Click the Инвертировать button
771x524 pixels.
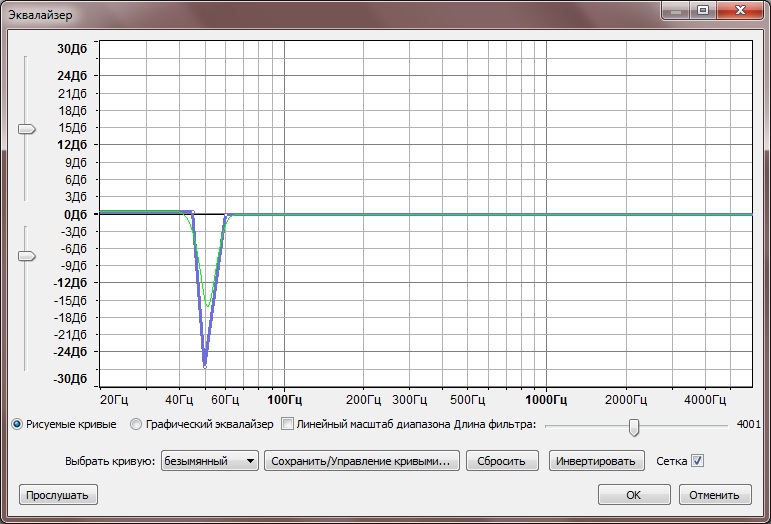596,461
